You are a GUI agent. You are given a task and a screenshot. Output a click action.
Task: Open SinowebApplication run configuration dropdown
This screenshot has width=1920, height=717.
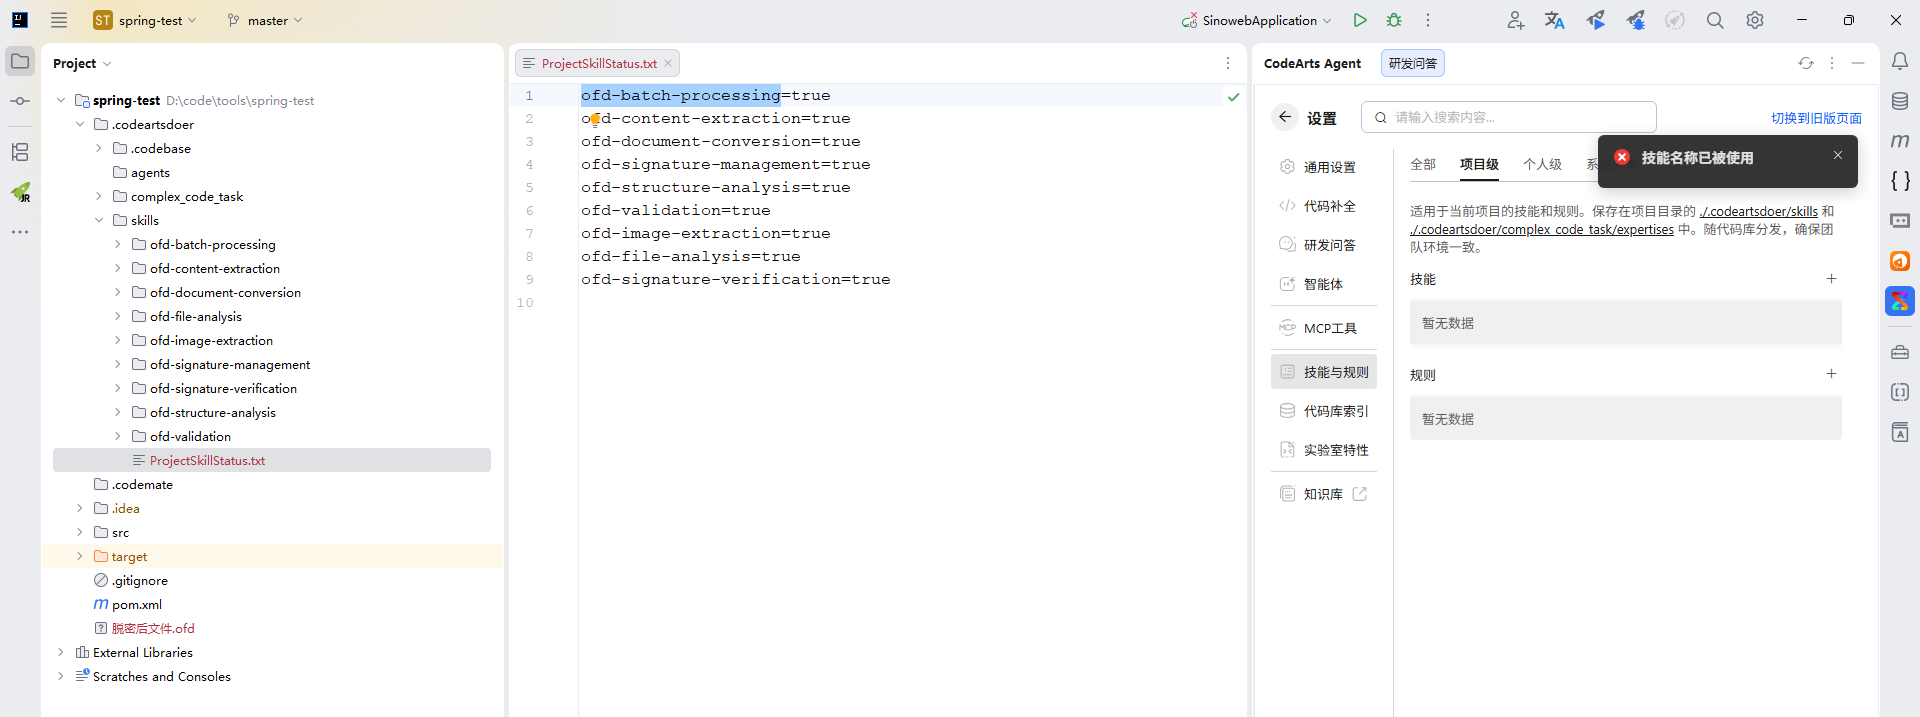pyautogui.click(x=1257, y=20)
